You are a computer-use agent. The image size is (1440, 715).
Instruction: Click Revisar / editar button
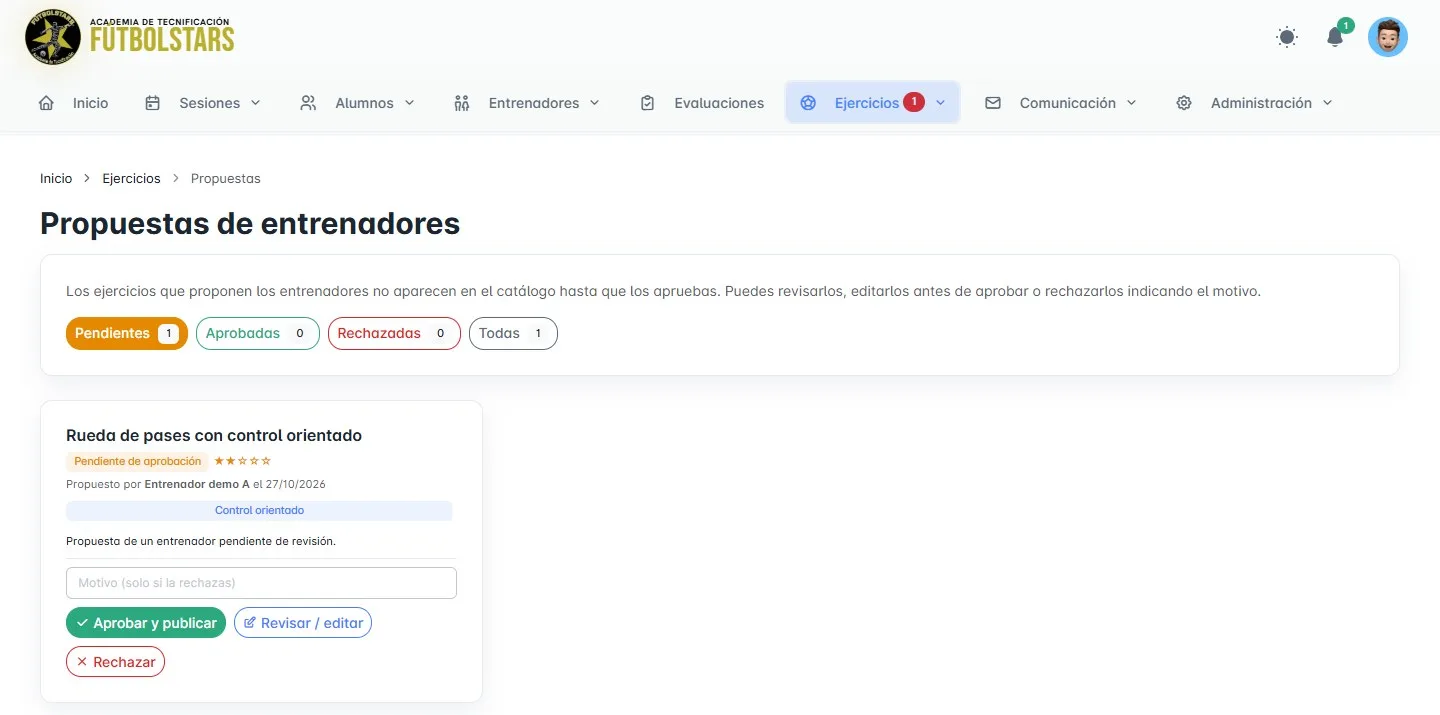(303, 623)
